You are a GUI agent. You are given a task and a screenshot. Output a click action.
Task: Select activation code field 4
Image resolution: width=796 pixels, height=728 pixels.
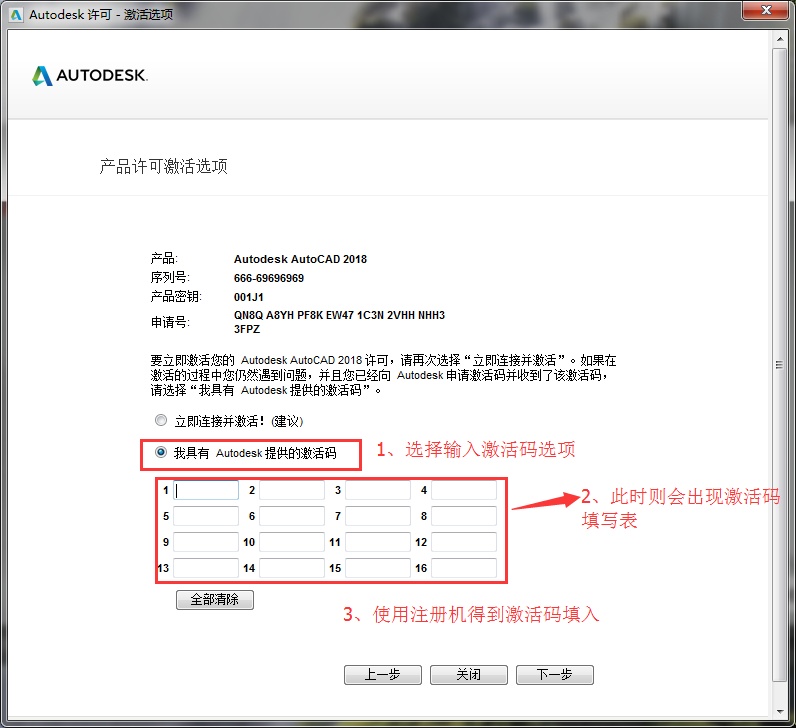click(x=464, y=490)
